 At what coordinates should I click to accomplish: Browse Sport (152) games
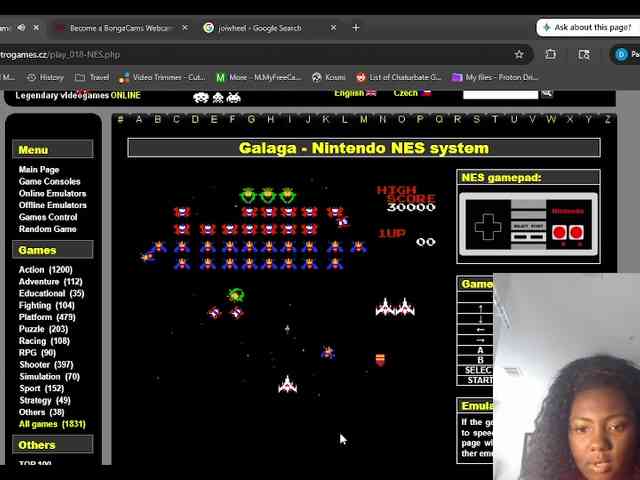coord(41,388)
